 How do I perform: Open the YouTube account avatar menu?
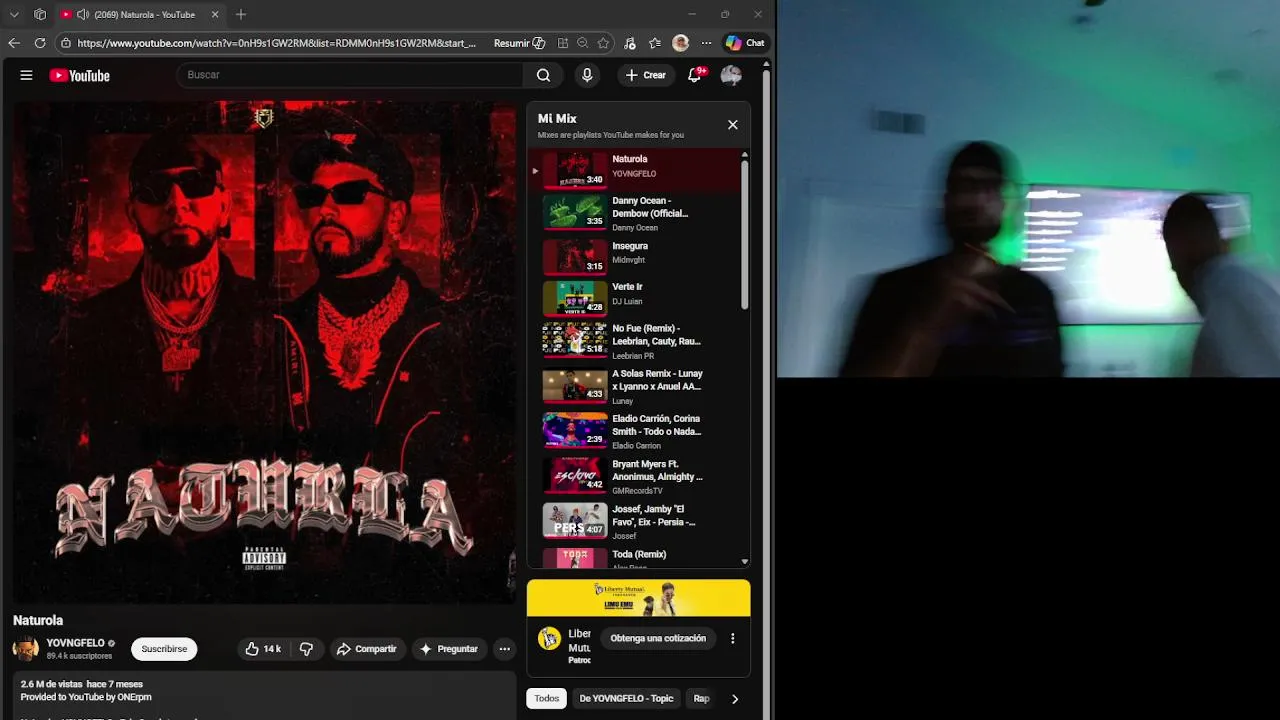click(x=731, y=75)
